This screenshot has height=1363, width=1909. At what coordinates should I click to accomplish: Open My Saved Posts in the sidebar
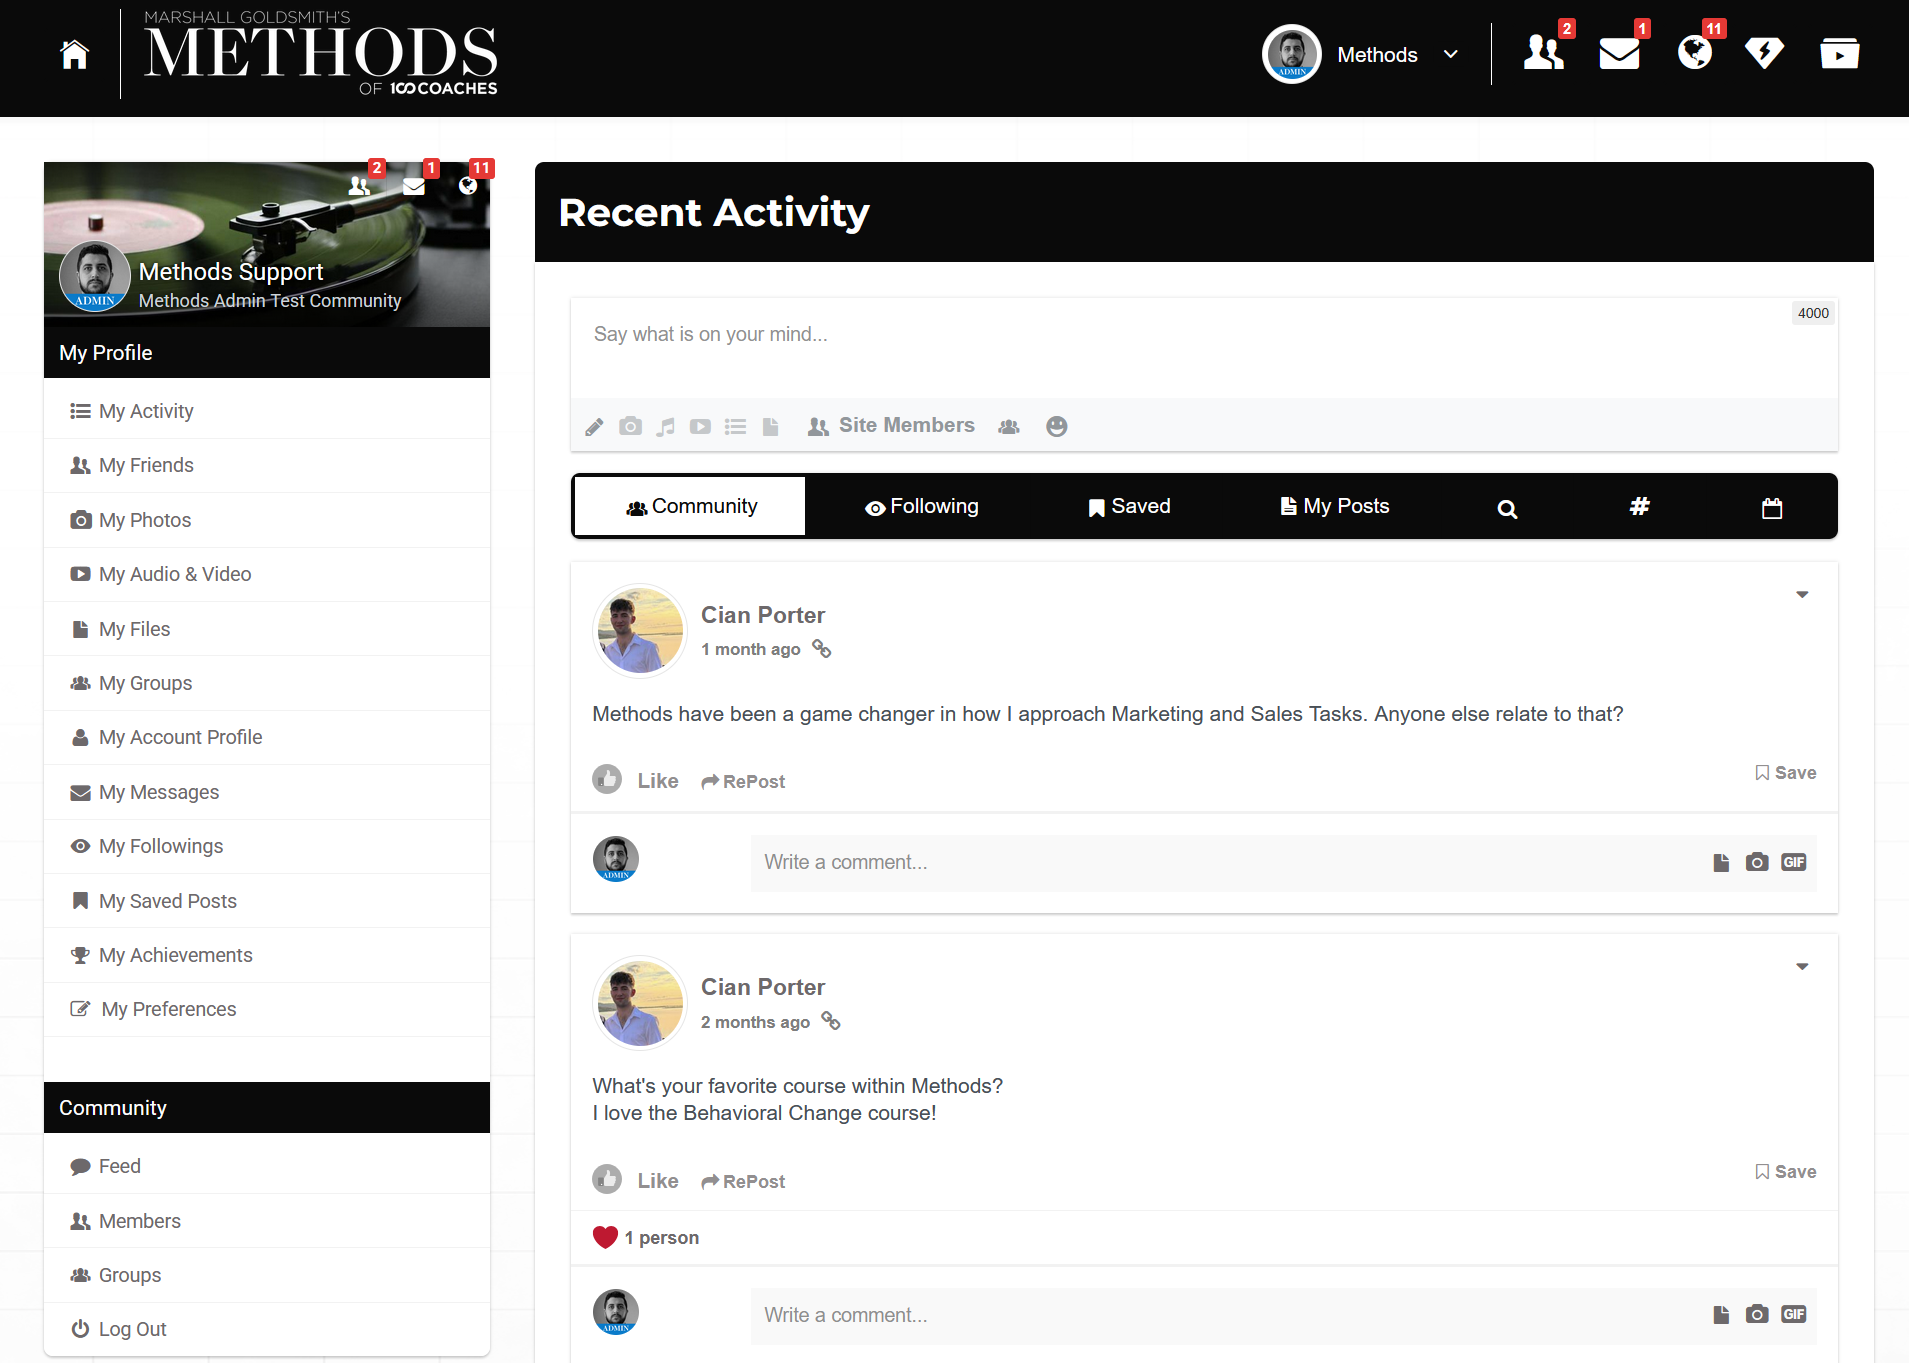[167, 900]
